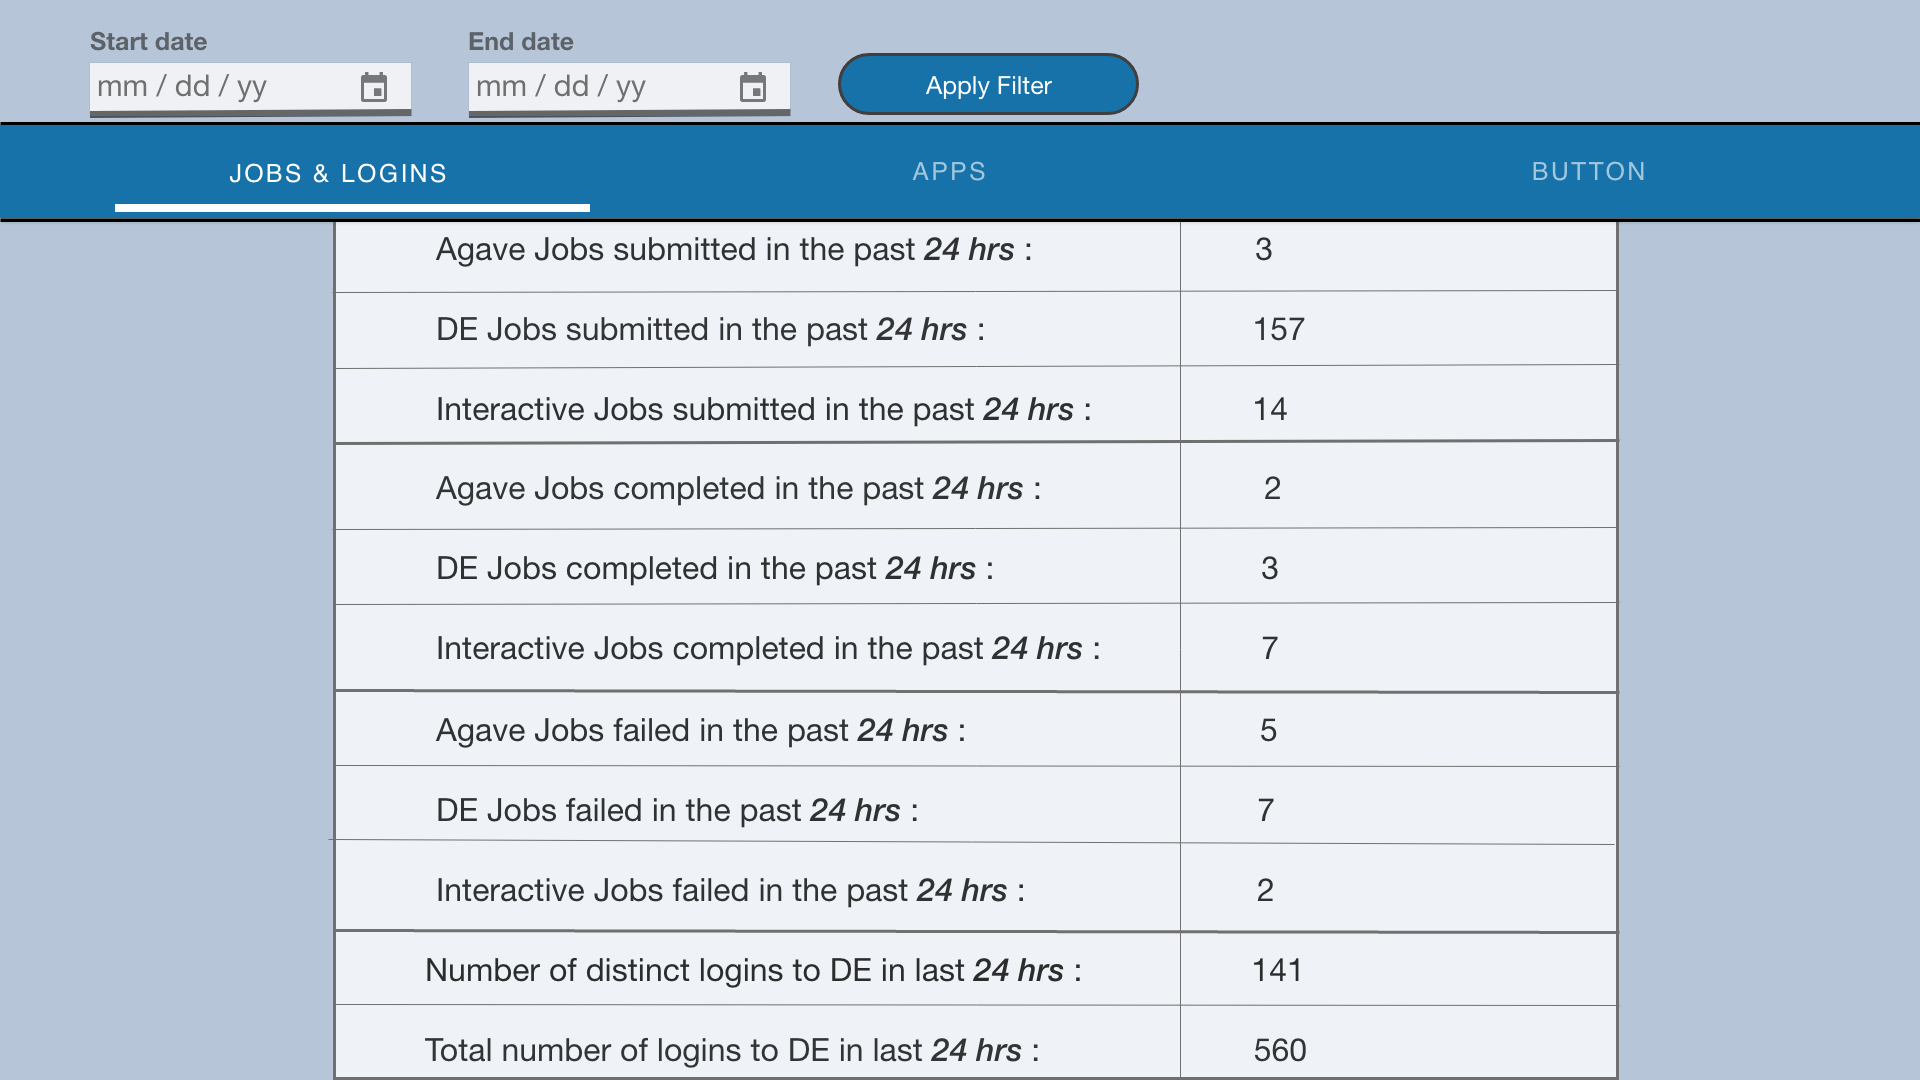Select the Agave Jobs completed row
Image resolution: width=1920 pixels, height=1080 pixels.
point(738,489)
